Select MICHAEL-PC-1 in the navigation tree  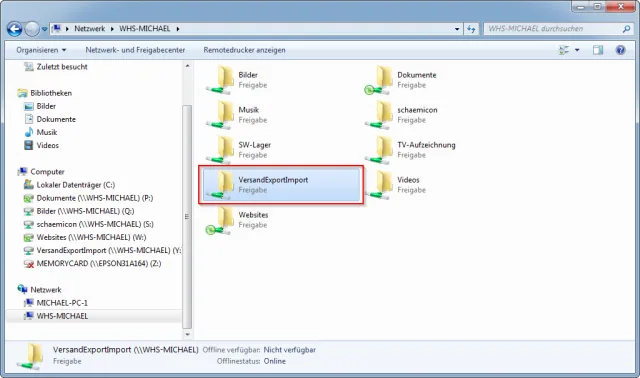point(62,303)
